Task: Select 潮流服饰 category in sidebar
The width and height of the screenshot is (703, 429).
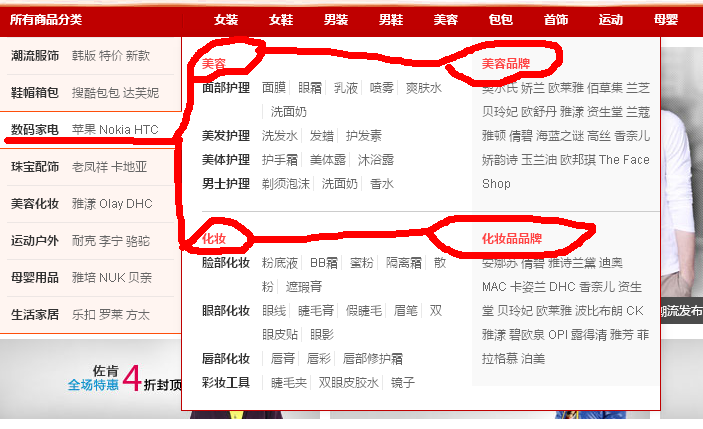Action: pyautogui.click(x=35, y=56)
